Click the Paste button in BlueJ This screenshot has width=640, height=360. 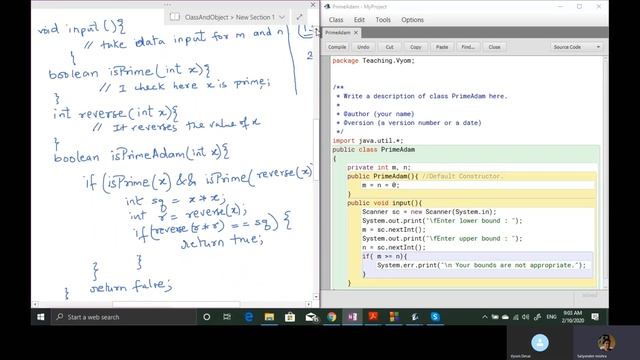pos(442,47)
